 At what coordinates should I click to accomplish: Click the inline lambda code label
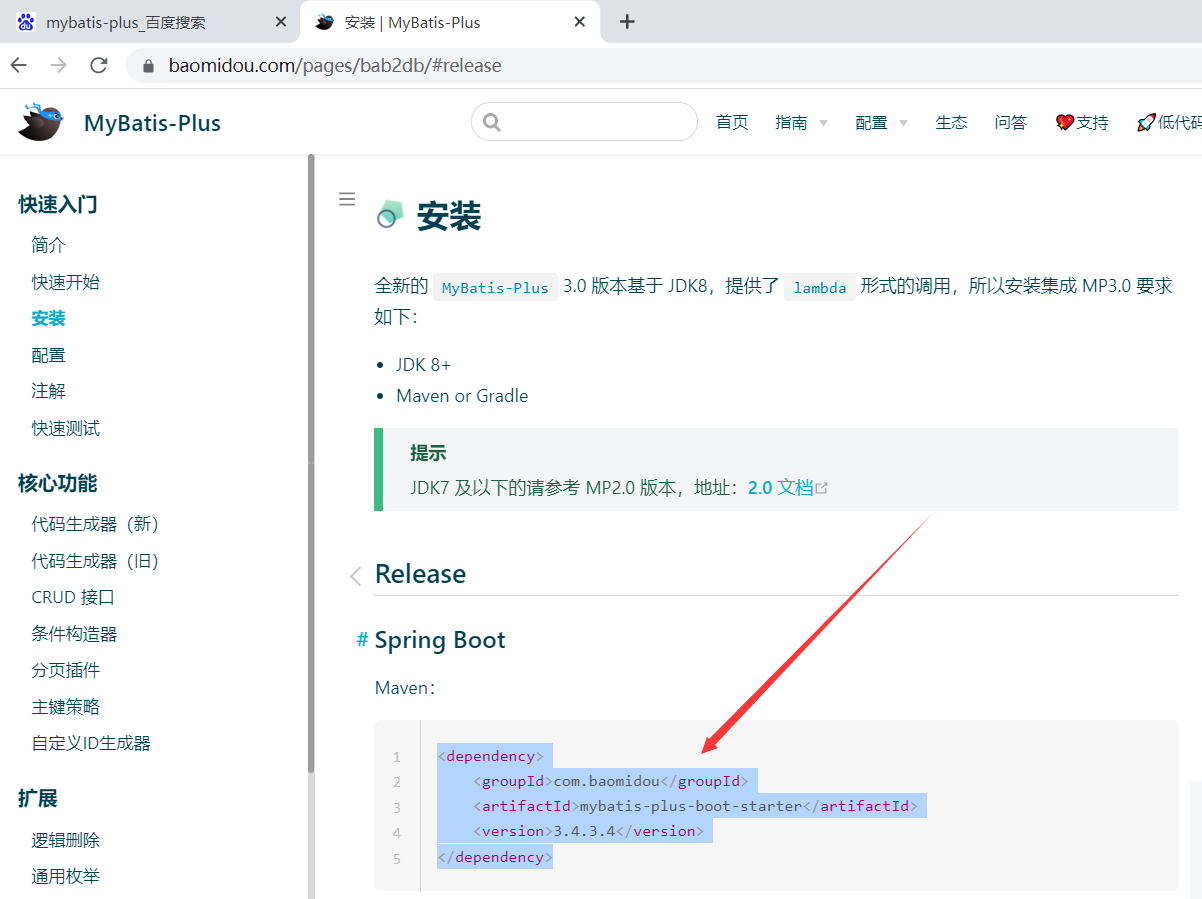click(x=820, y=288)
